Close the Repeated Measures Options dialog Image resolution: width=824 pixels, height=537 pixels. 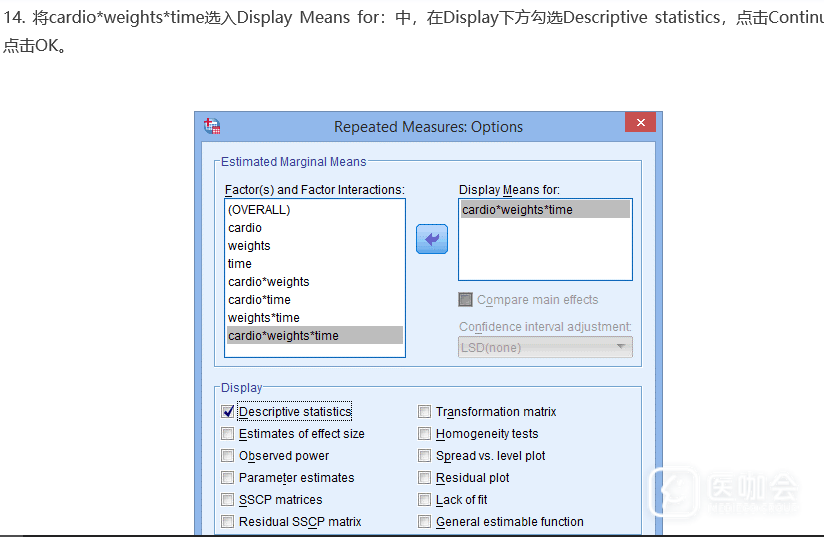pos(640,123)
